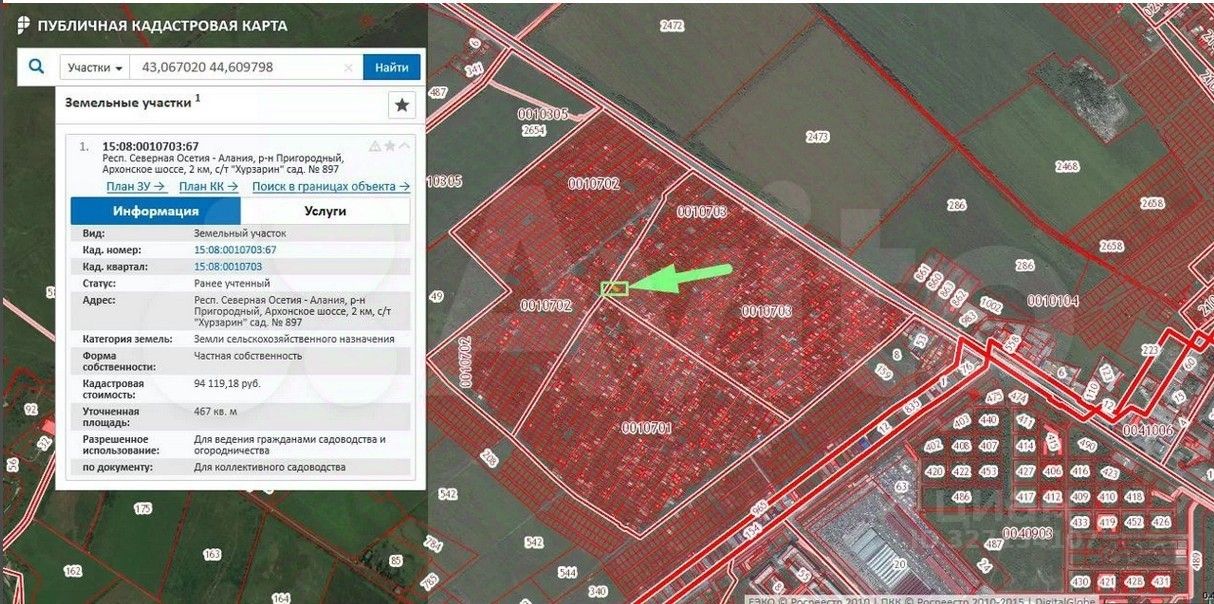The width and height of the screenshot is (1214, 604).
Task: Toggle the small star on parcel result
Action: [390, 146]
